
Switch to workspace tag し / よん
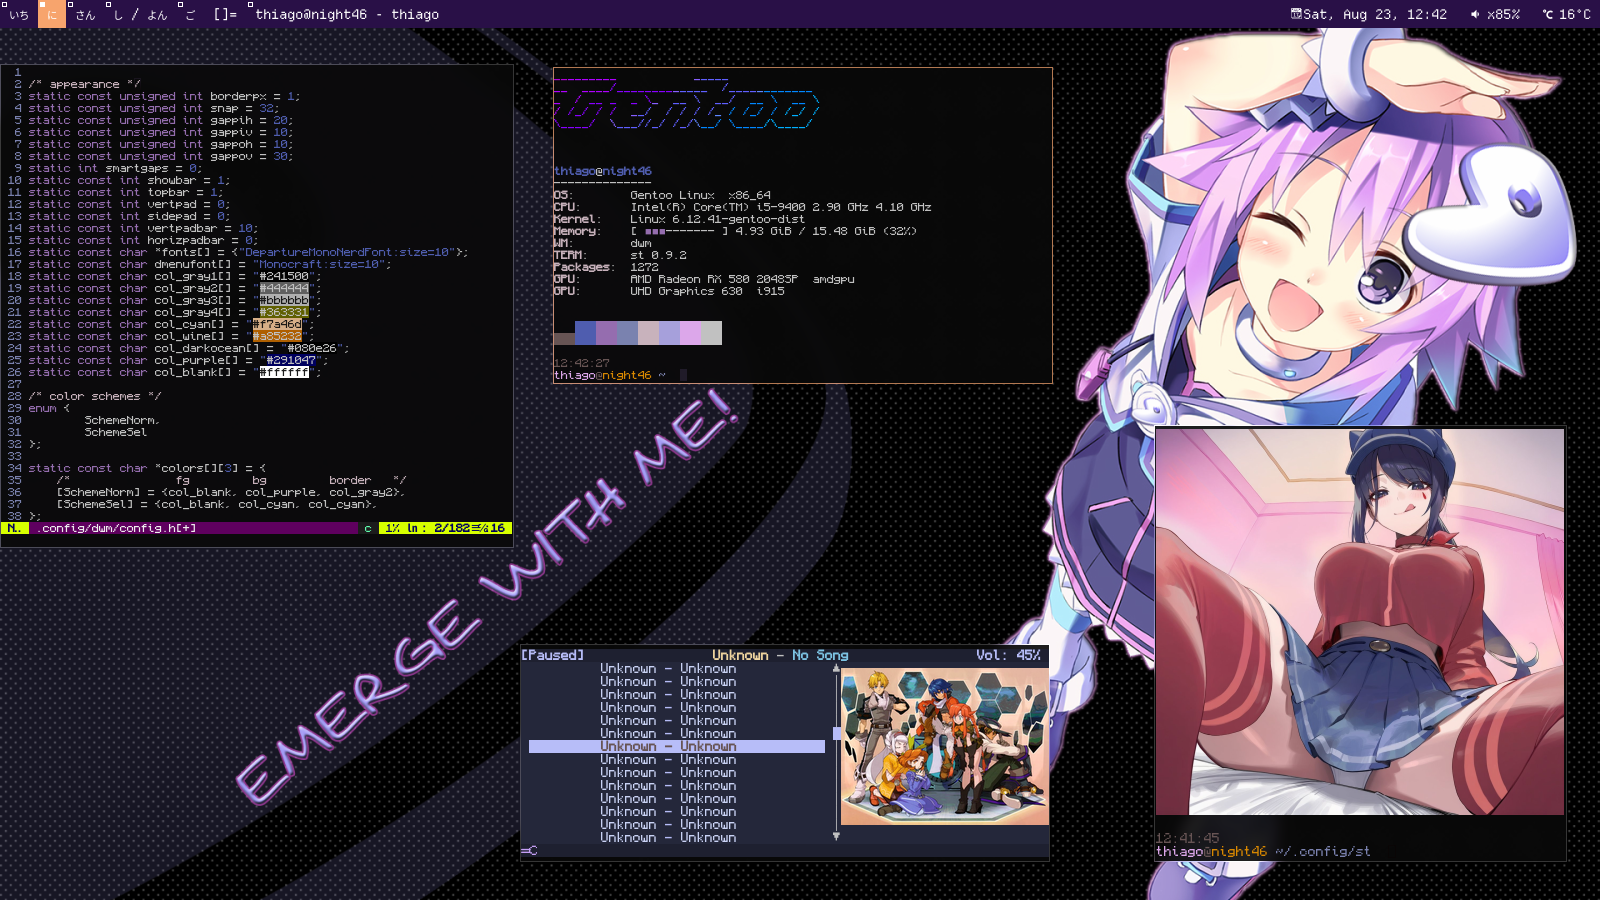pos(140,14)
